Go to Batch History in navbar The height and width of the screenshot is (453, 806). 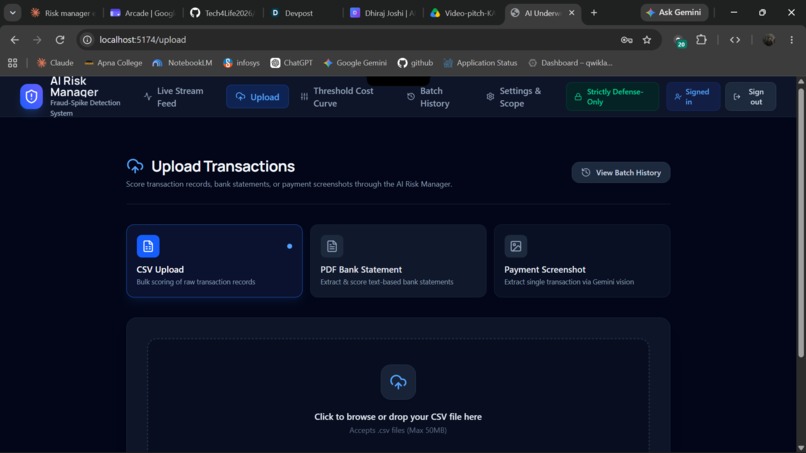click(x=429, y=97)
